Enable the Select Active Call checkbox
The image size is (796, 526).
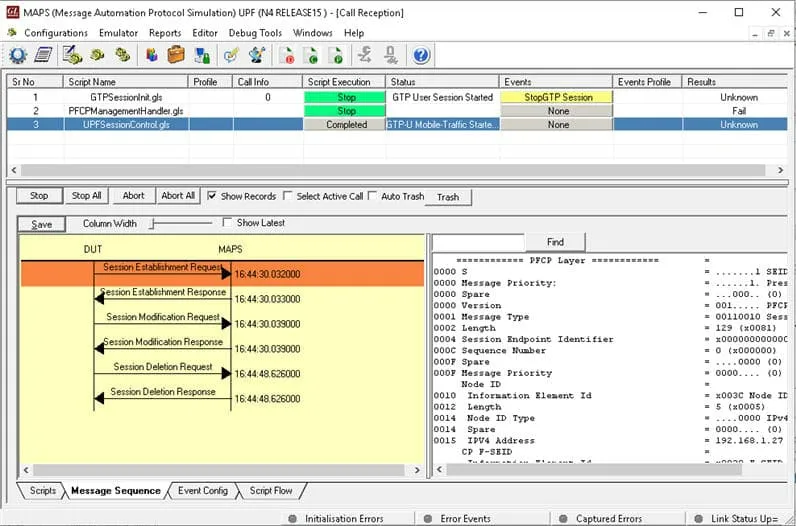coord(287,195)
